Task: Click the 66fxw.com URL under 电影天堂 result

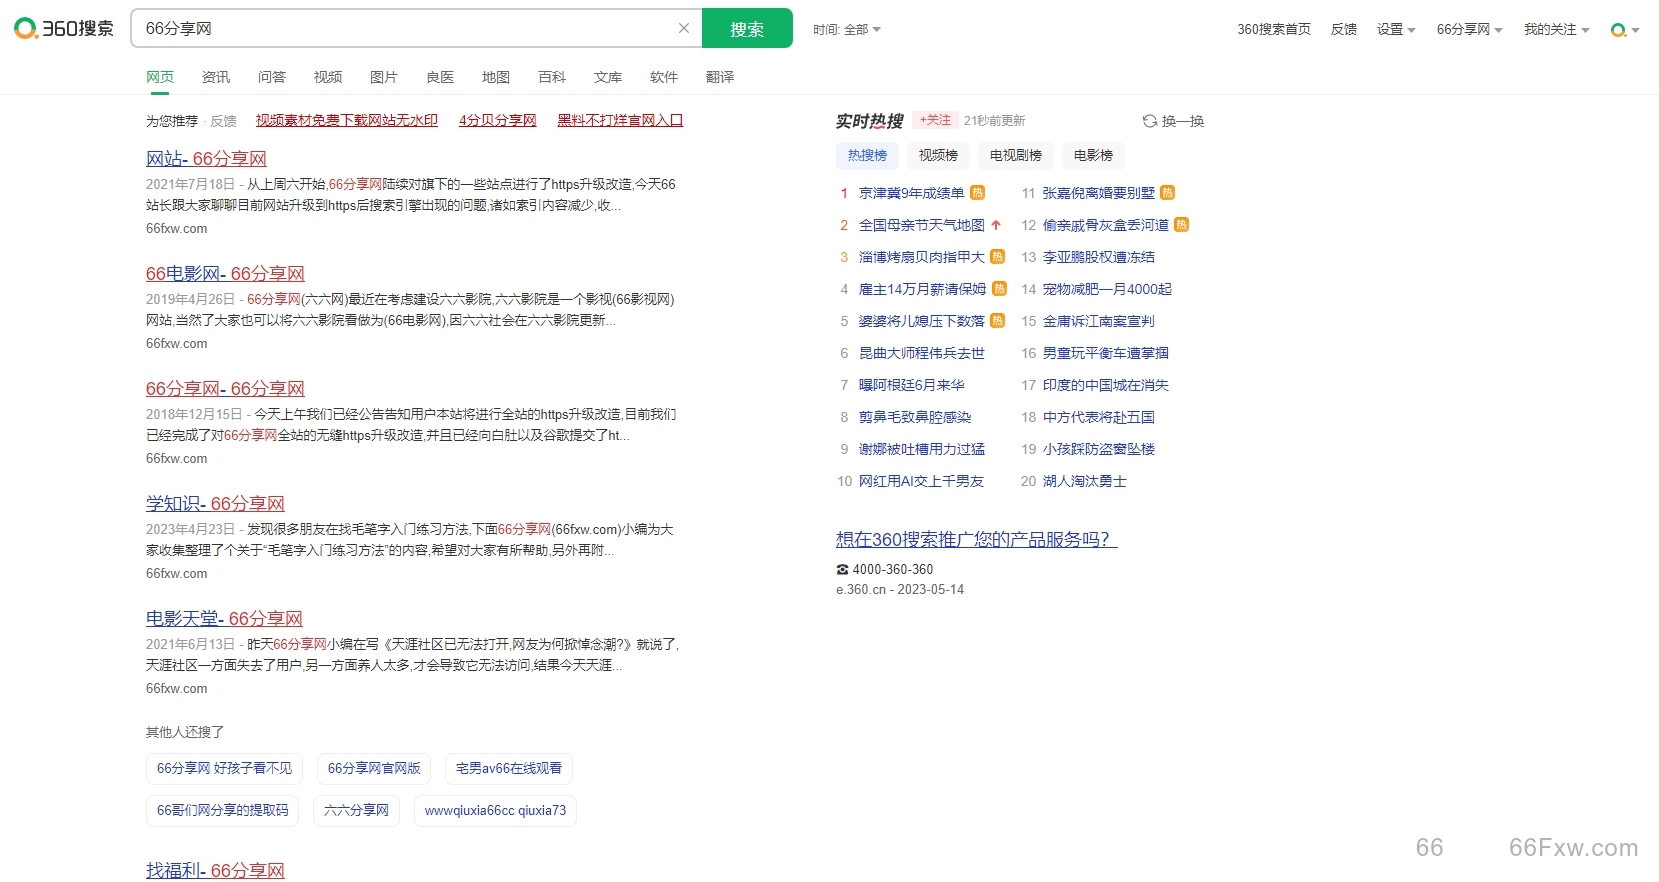Action: 177,688
